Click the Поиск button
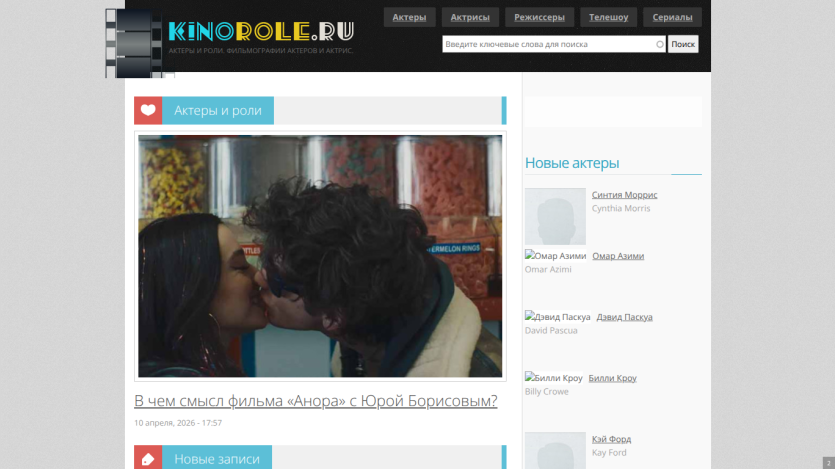The height and width of the screenshot is (469, 835). tap(683, 44)
